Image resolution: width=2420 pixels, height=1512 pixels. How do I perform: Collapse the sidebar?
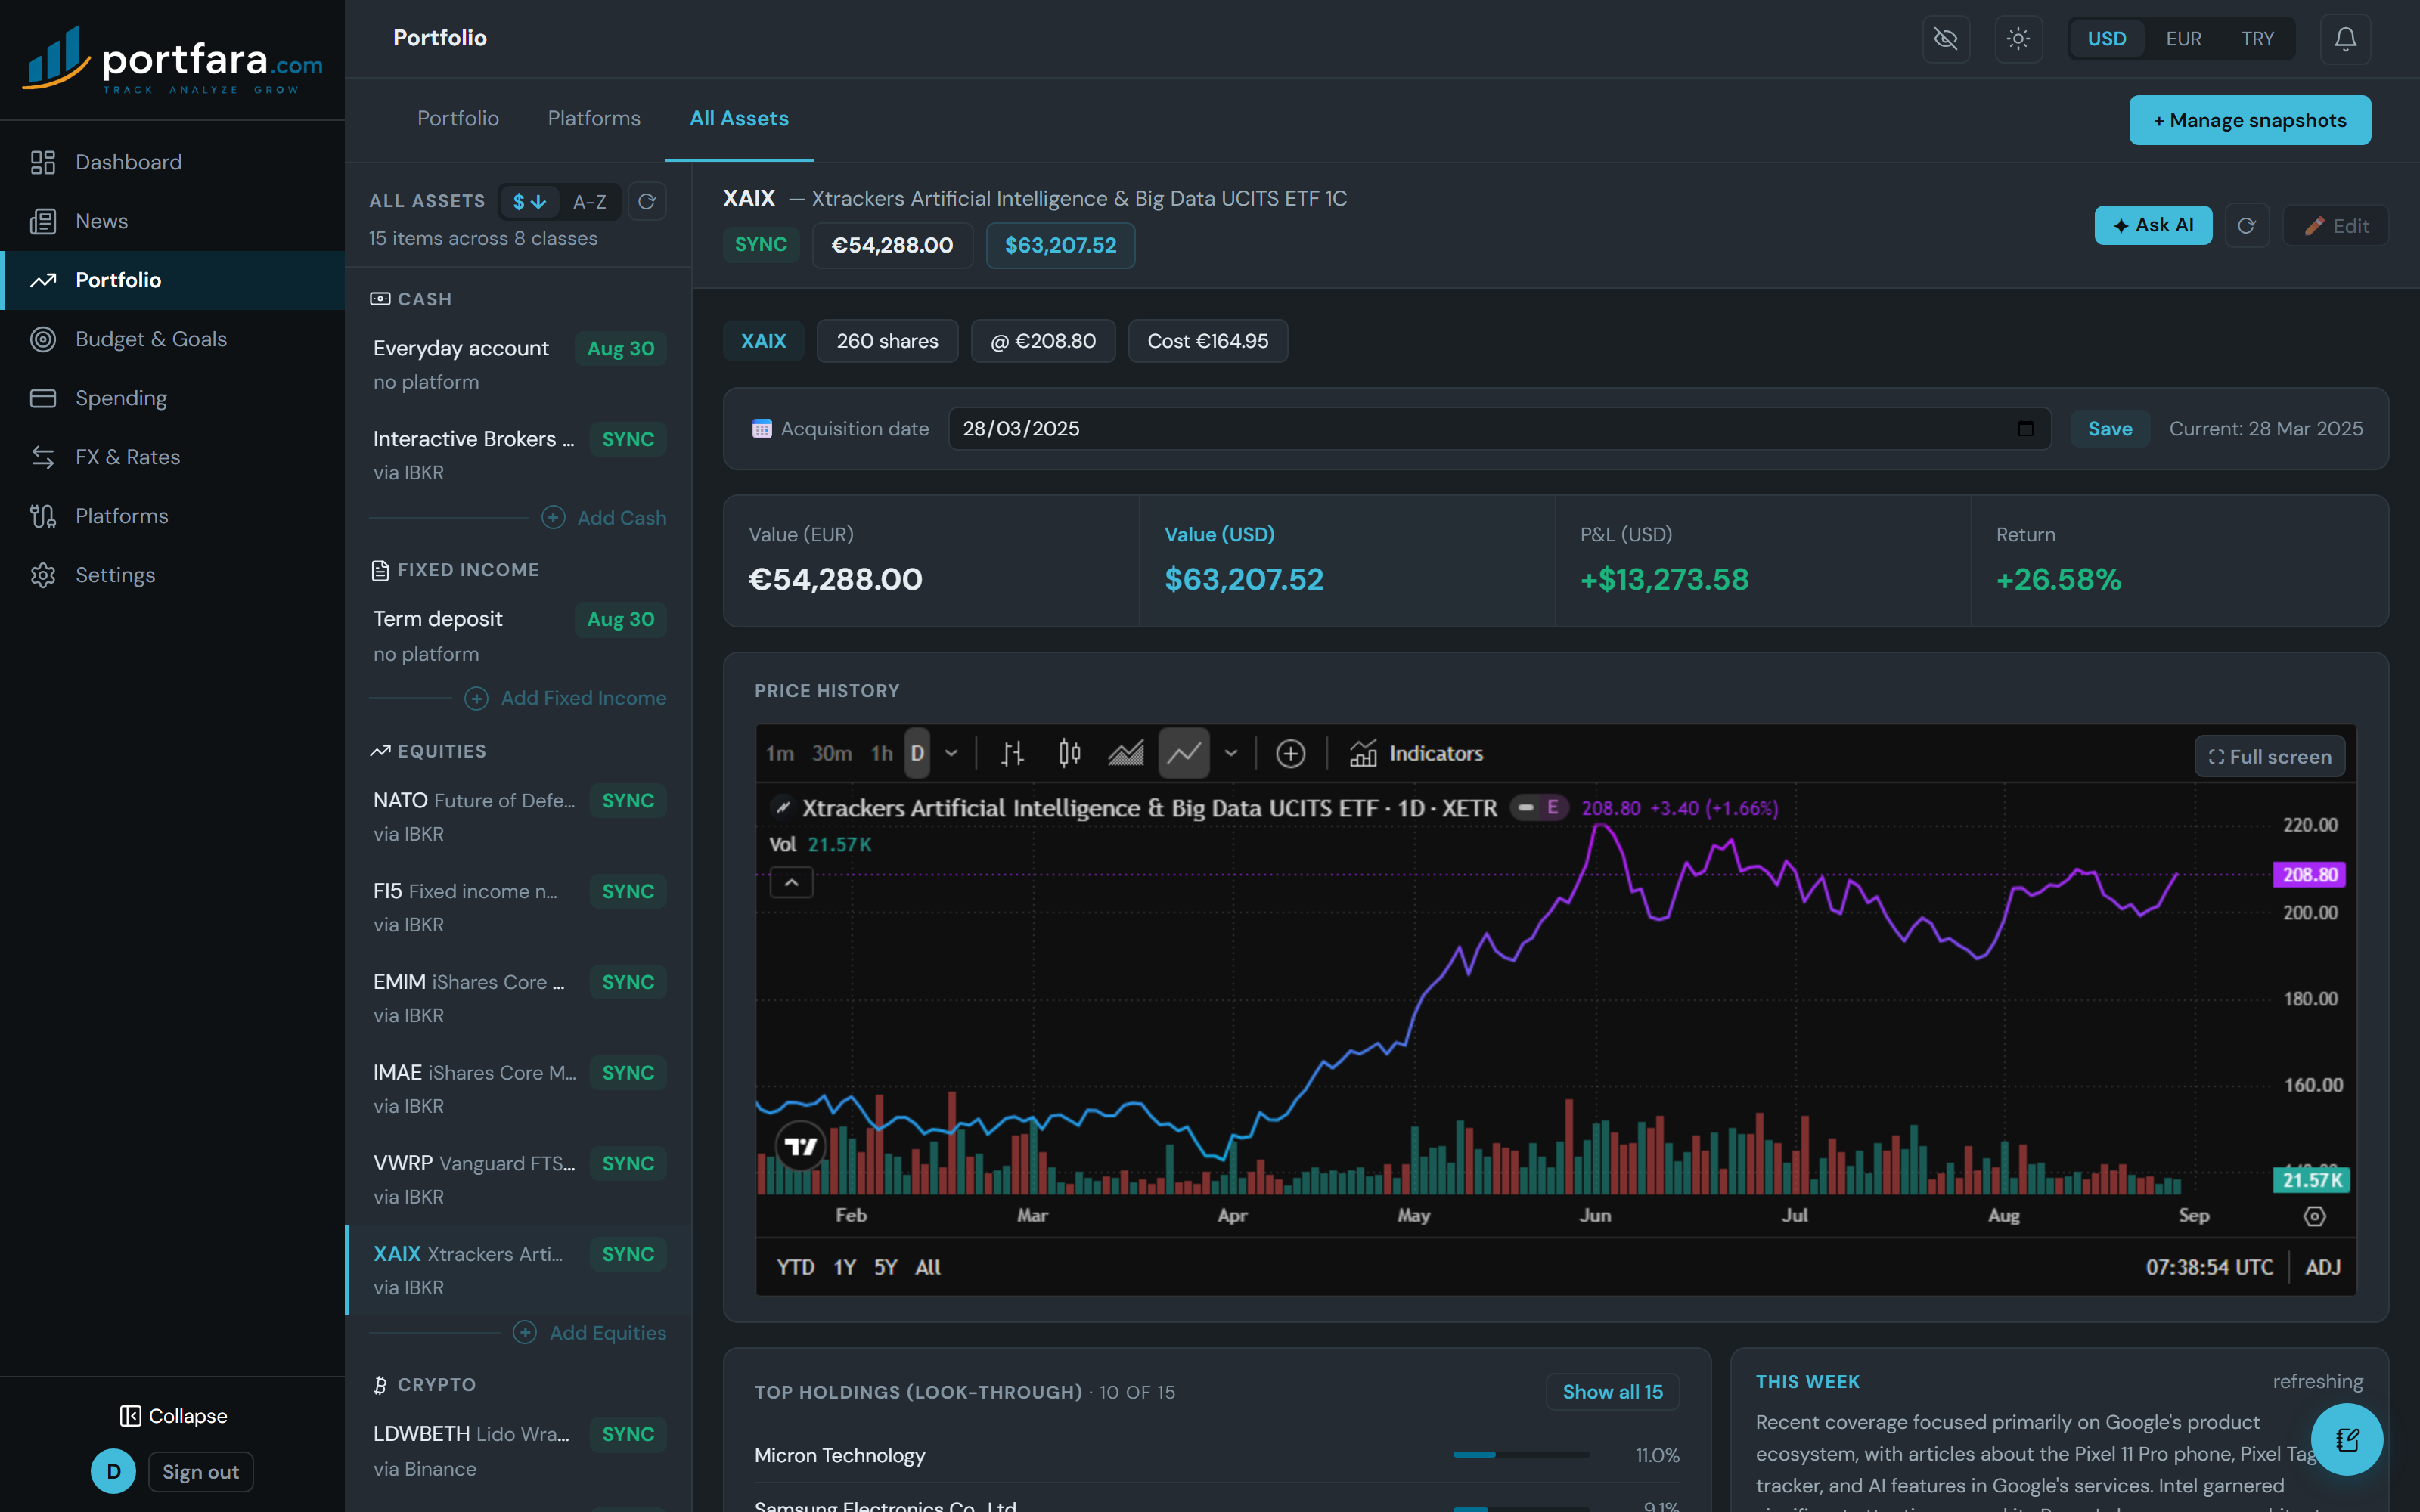173,1416
